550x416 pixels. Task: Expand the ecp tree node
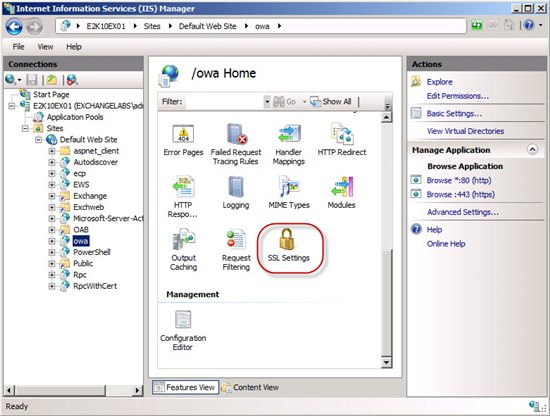click(x=52, y=174)
